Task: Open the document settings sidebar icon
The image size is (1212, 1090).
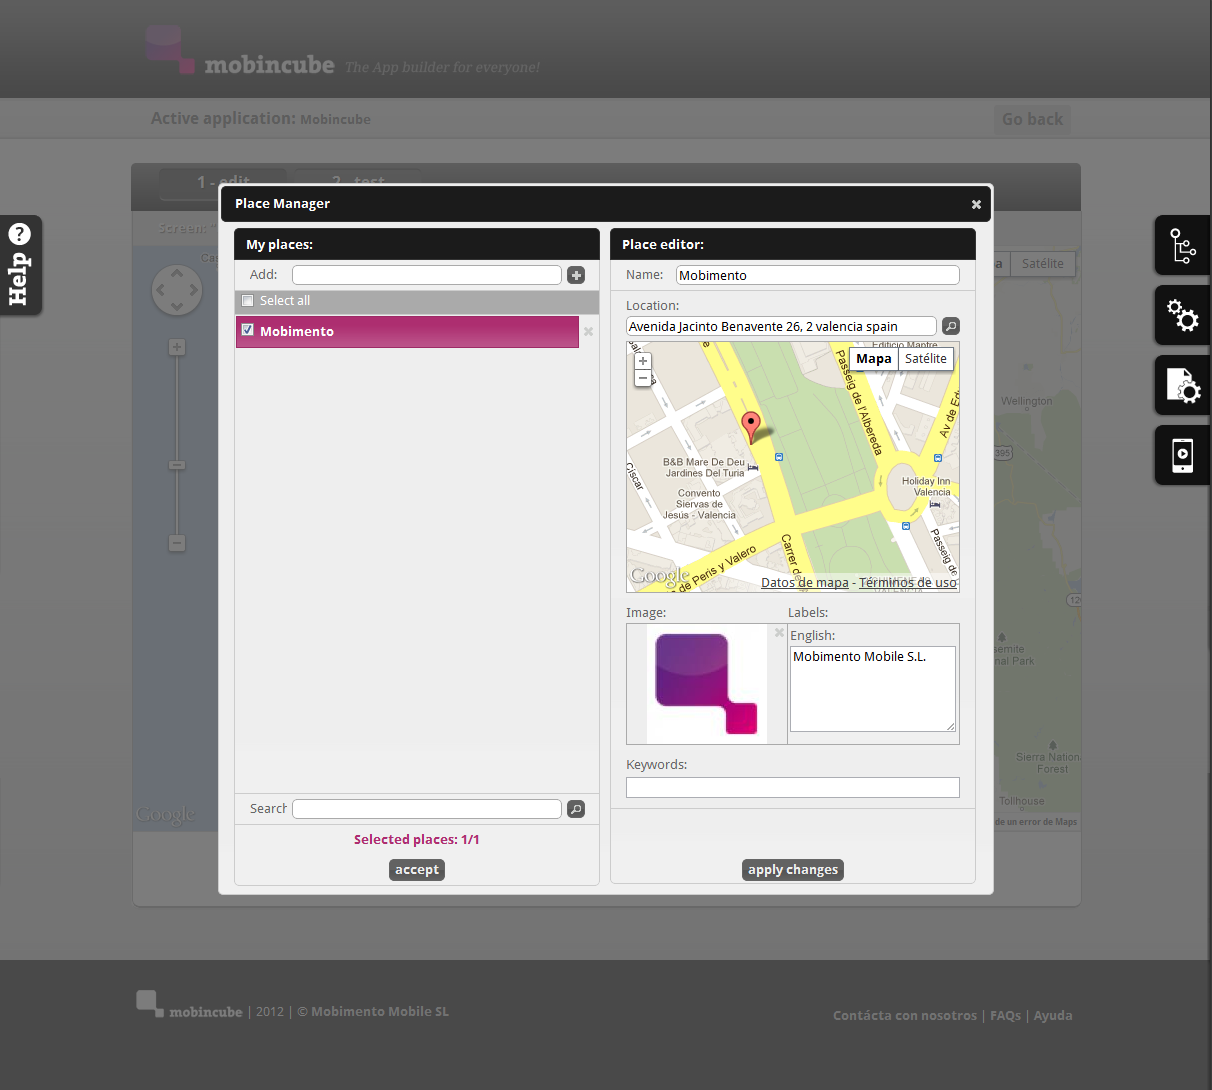Action: [1183, 385]
